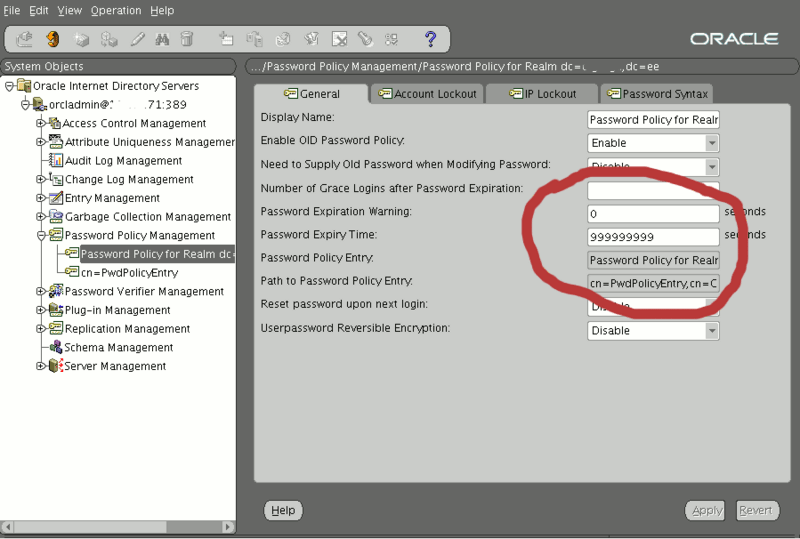800x539 pixels.
Task: Click the Oracle Internet Directory Servers folder icon
Action: pos(24,85)
